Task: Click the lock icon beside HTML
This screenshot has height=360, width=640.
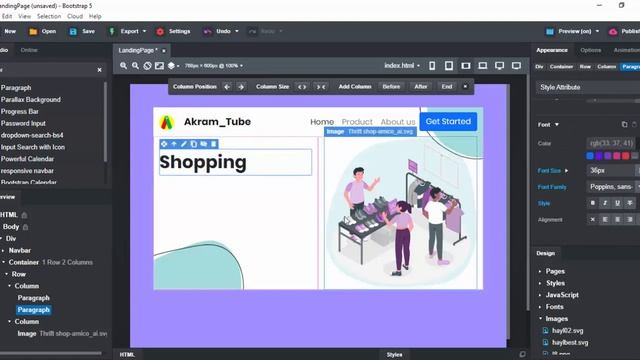Action: (24, 215)
